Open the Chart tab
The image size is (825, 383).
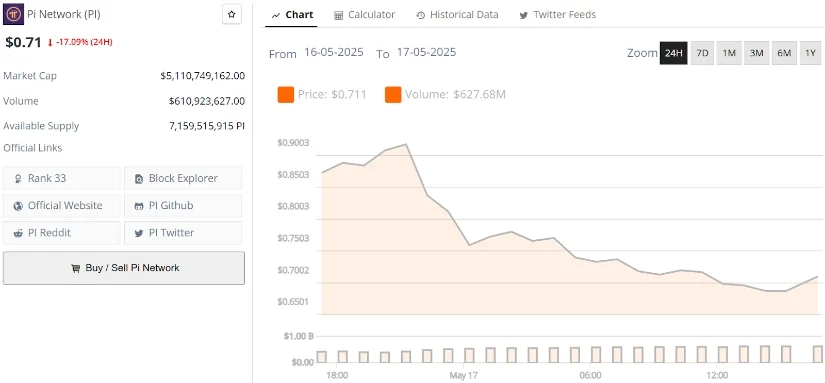[x=292, y=15]
